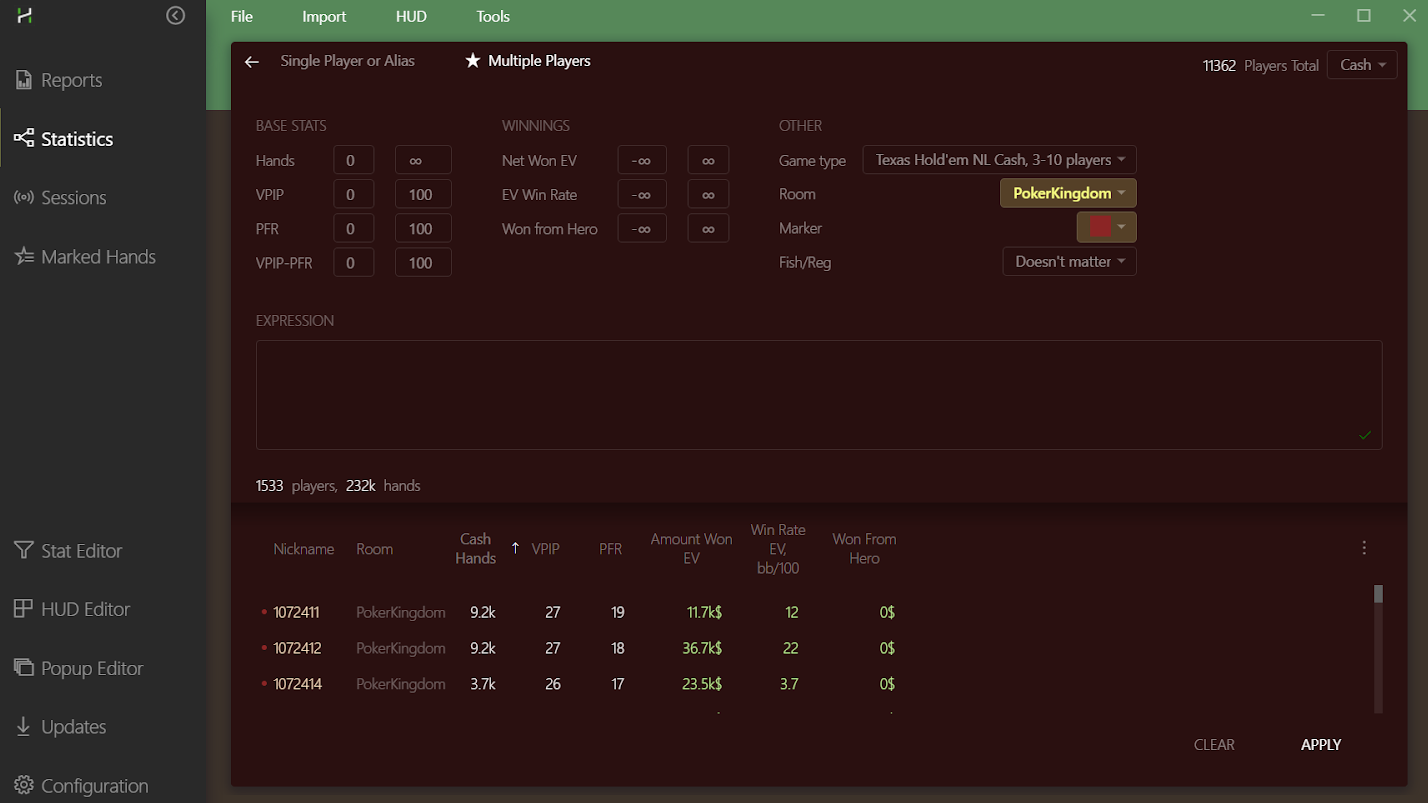Click the EV Win Rate maximum field

pos(708,194)
